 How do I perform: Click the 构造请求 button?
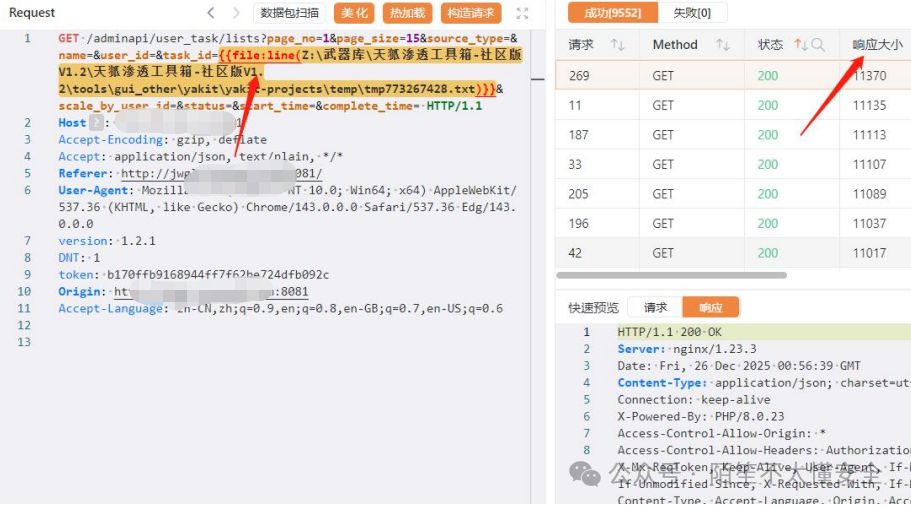coord(471,13)
